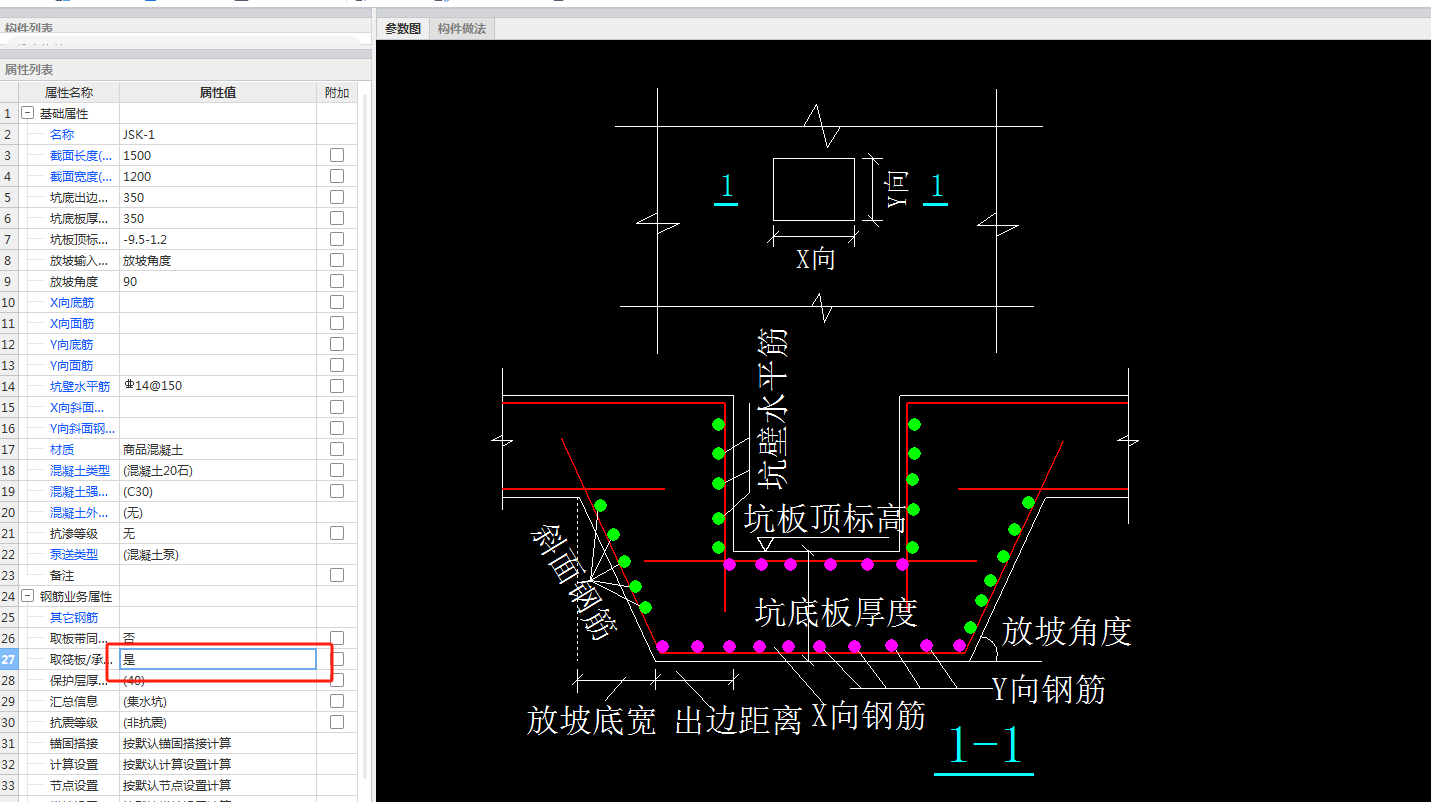Screen dimensions: 1431x802
Task: Click the (无) value for 混凝土外加剂
Action: pos(218,512)
